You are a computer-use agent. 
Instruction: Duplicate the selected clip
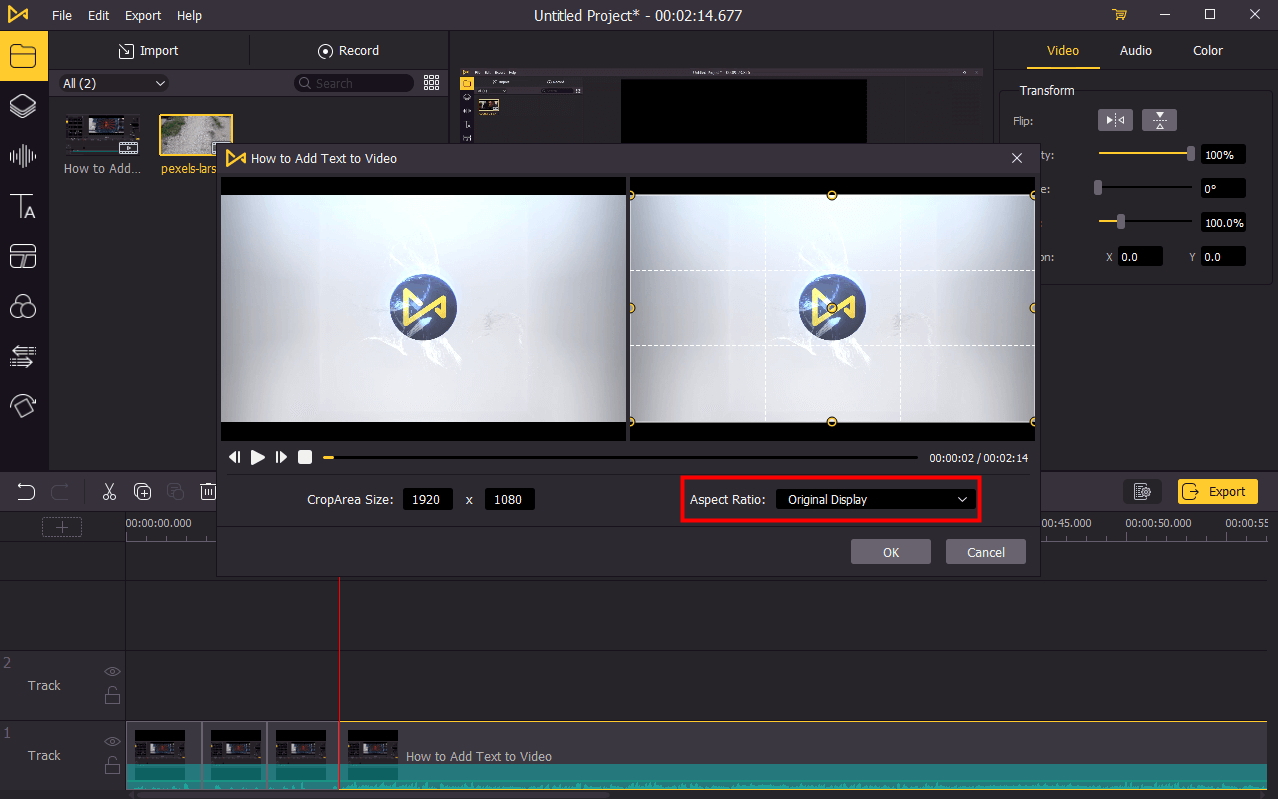(142, 491)
